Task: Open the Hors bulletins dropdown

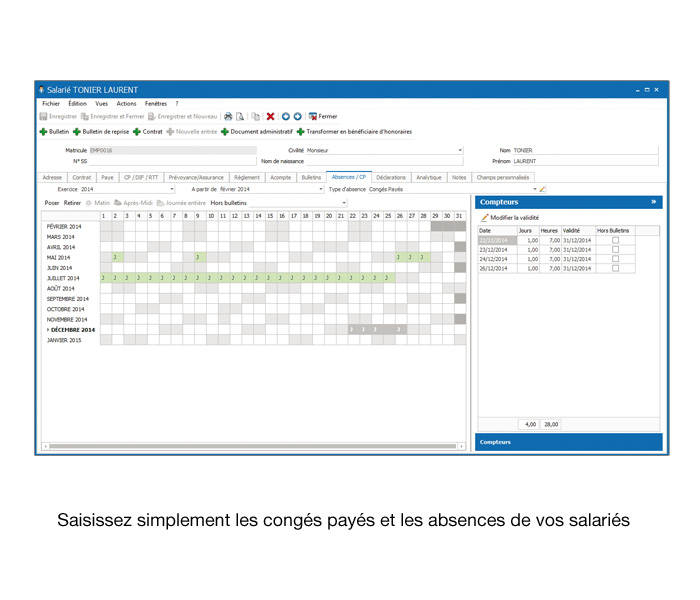Action: pyautogui.click(x=344, y=203)
